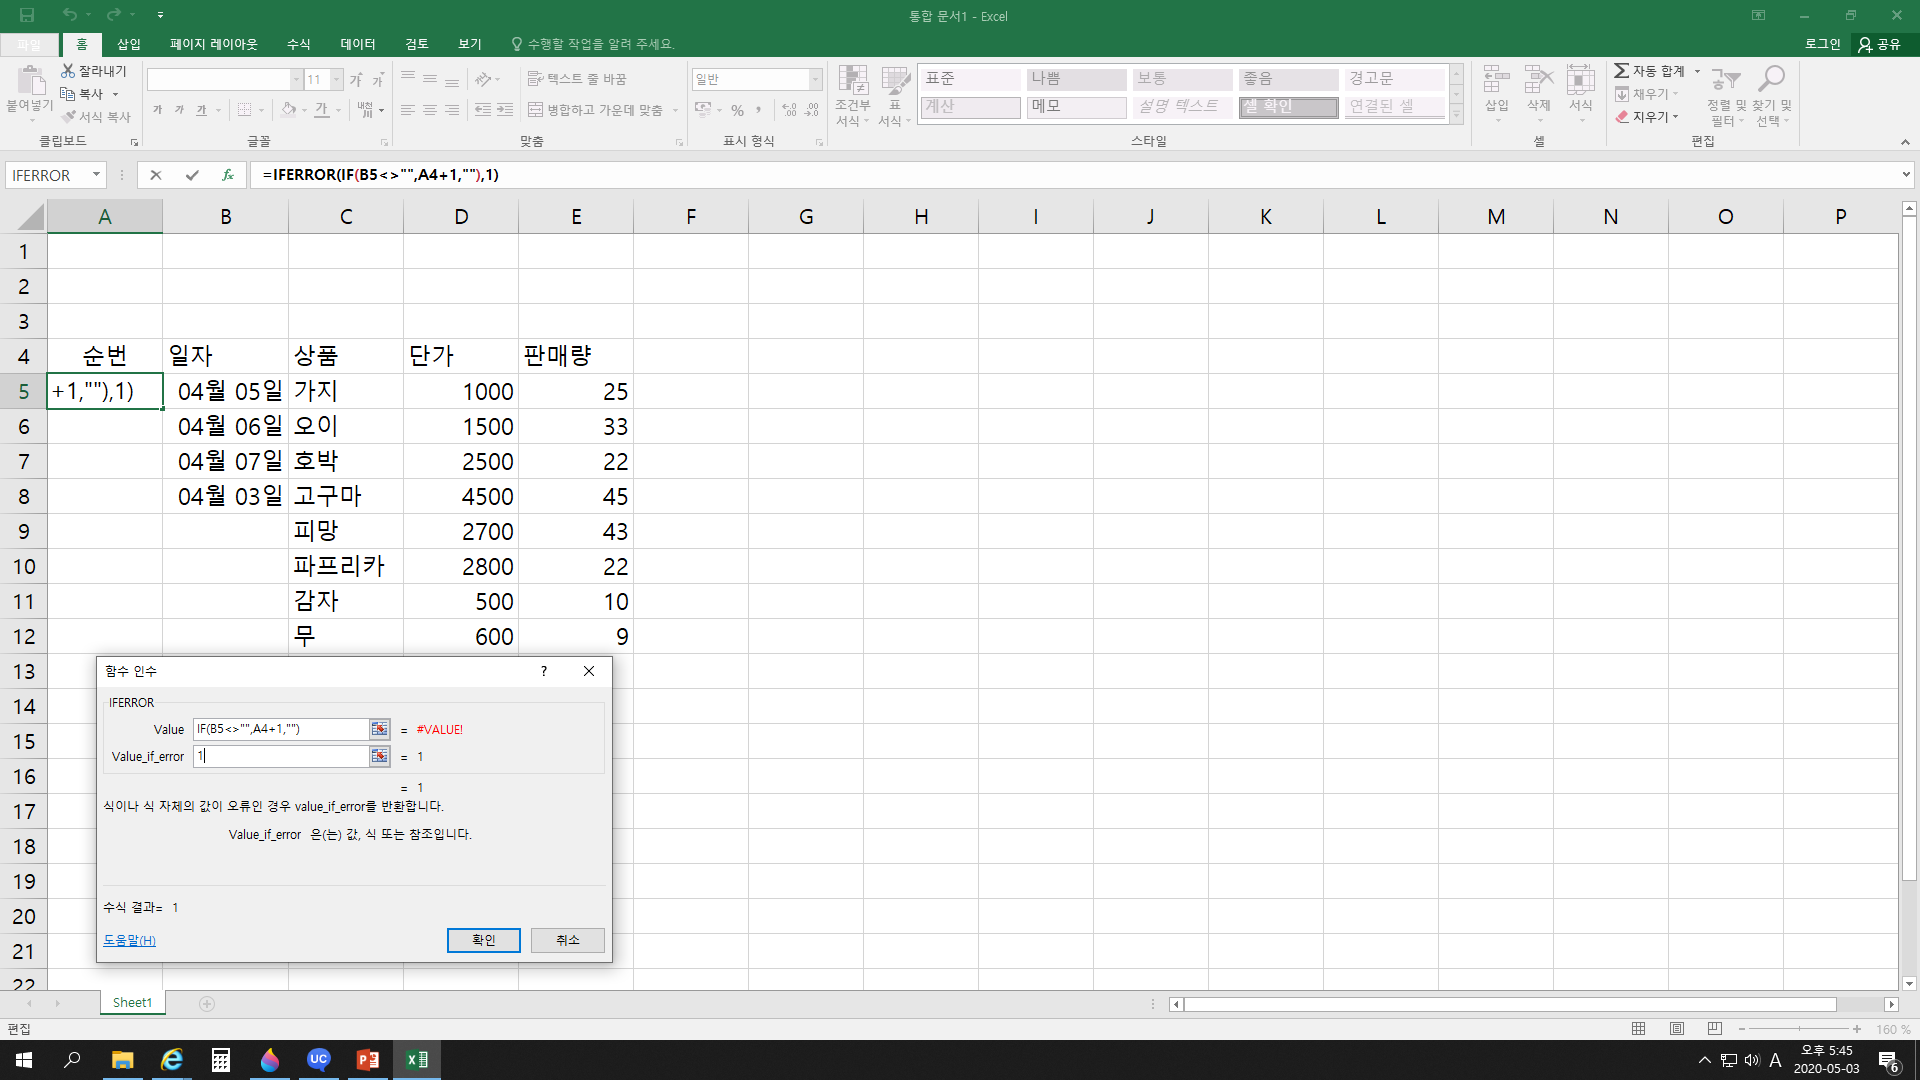Viewport: 1920px width, 1080px height.
Task: Expand the Name Box dropdown showing IFERROR
Action: [x=96, y=175]
